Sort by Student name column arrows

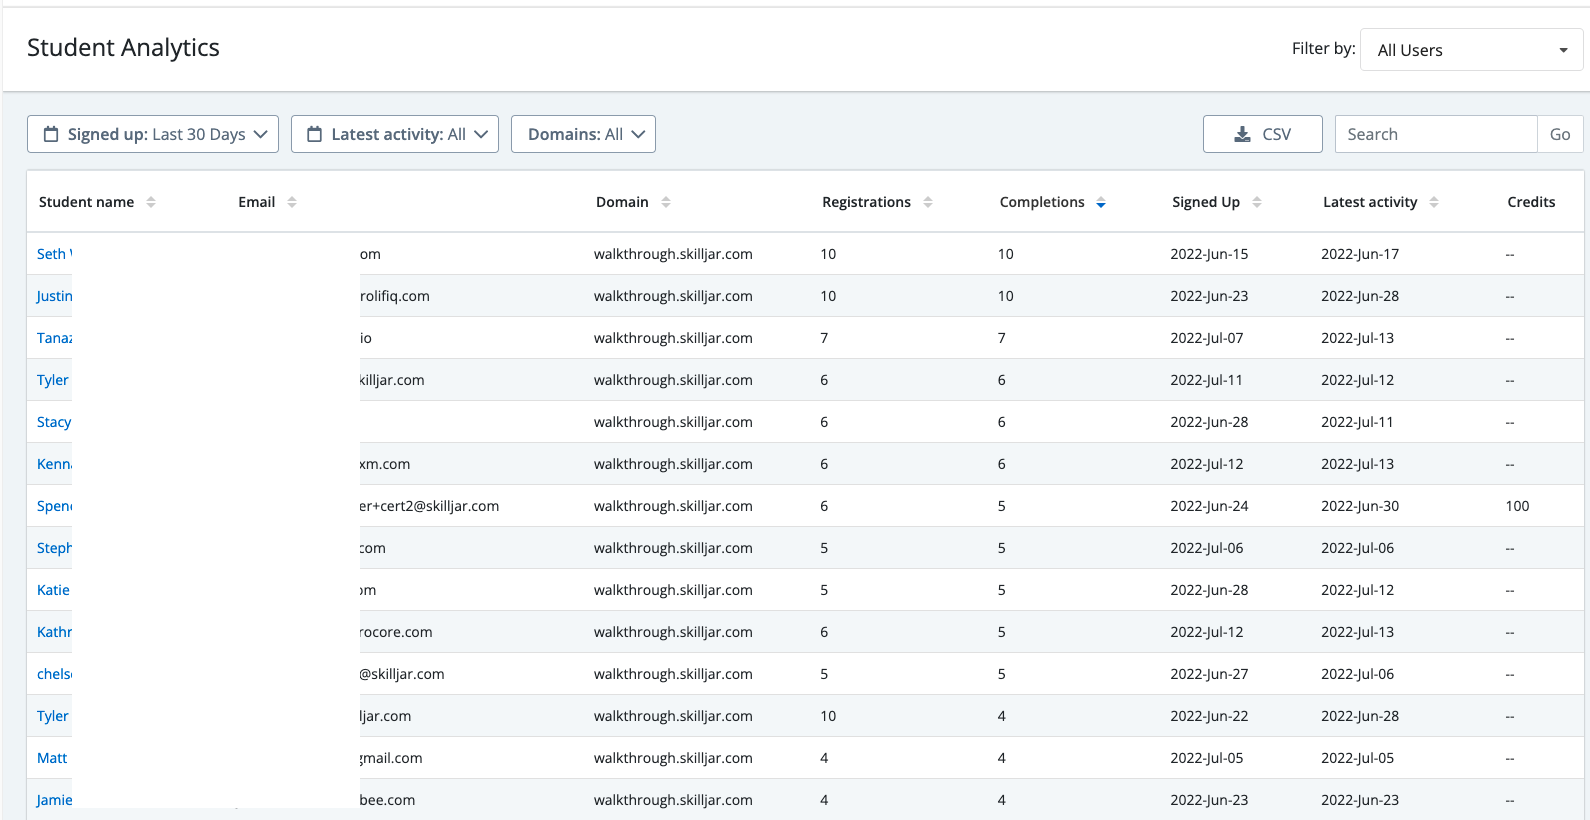tap(151, 202)
